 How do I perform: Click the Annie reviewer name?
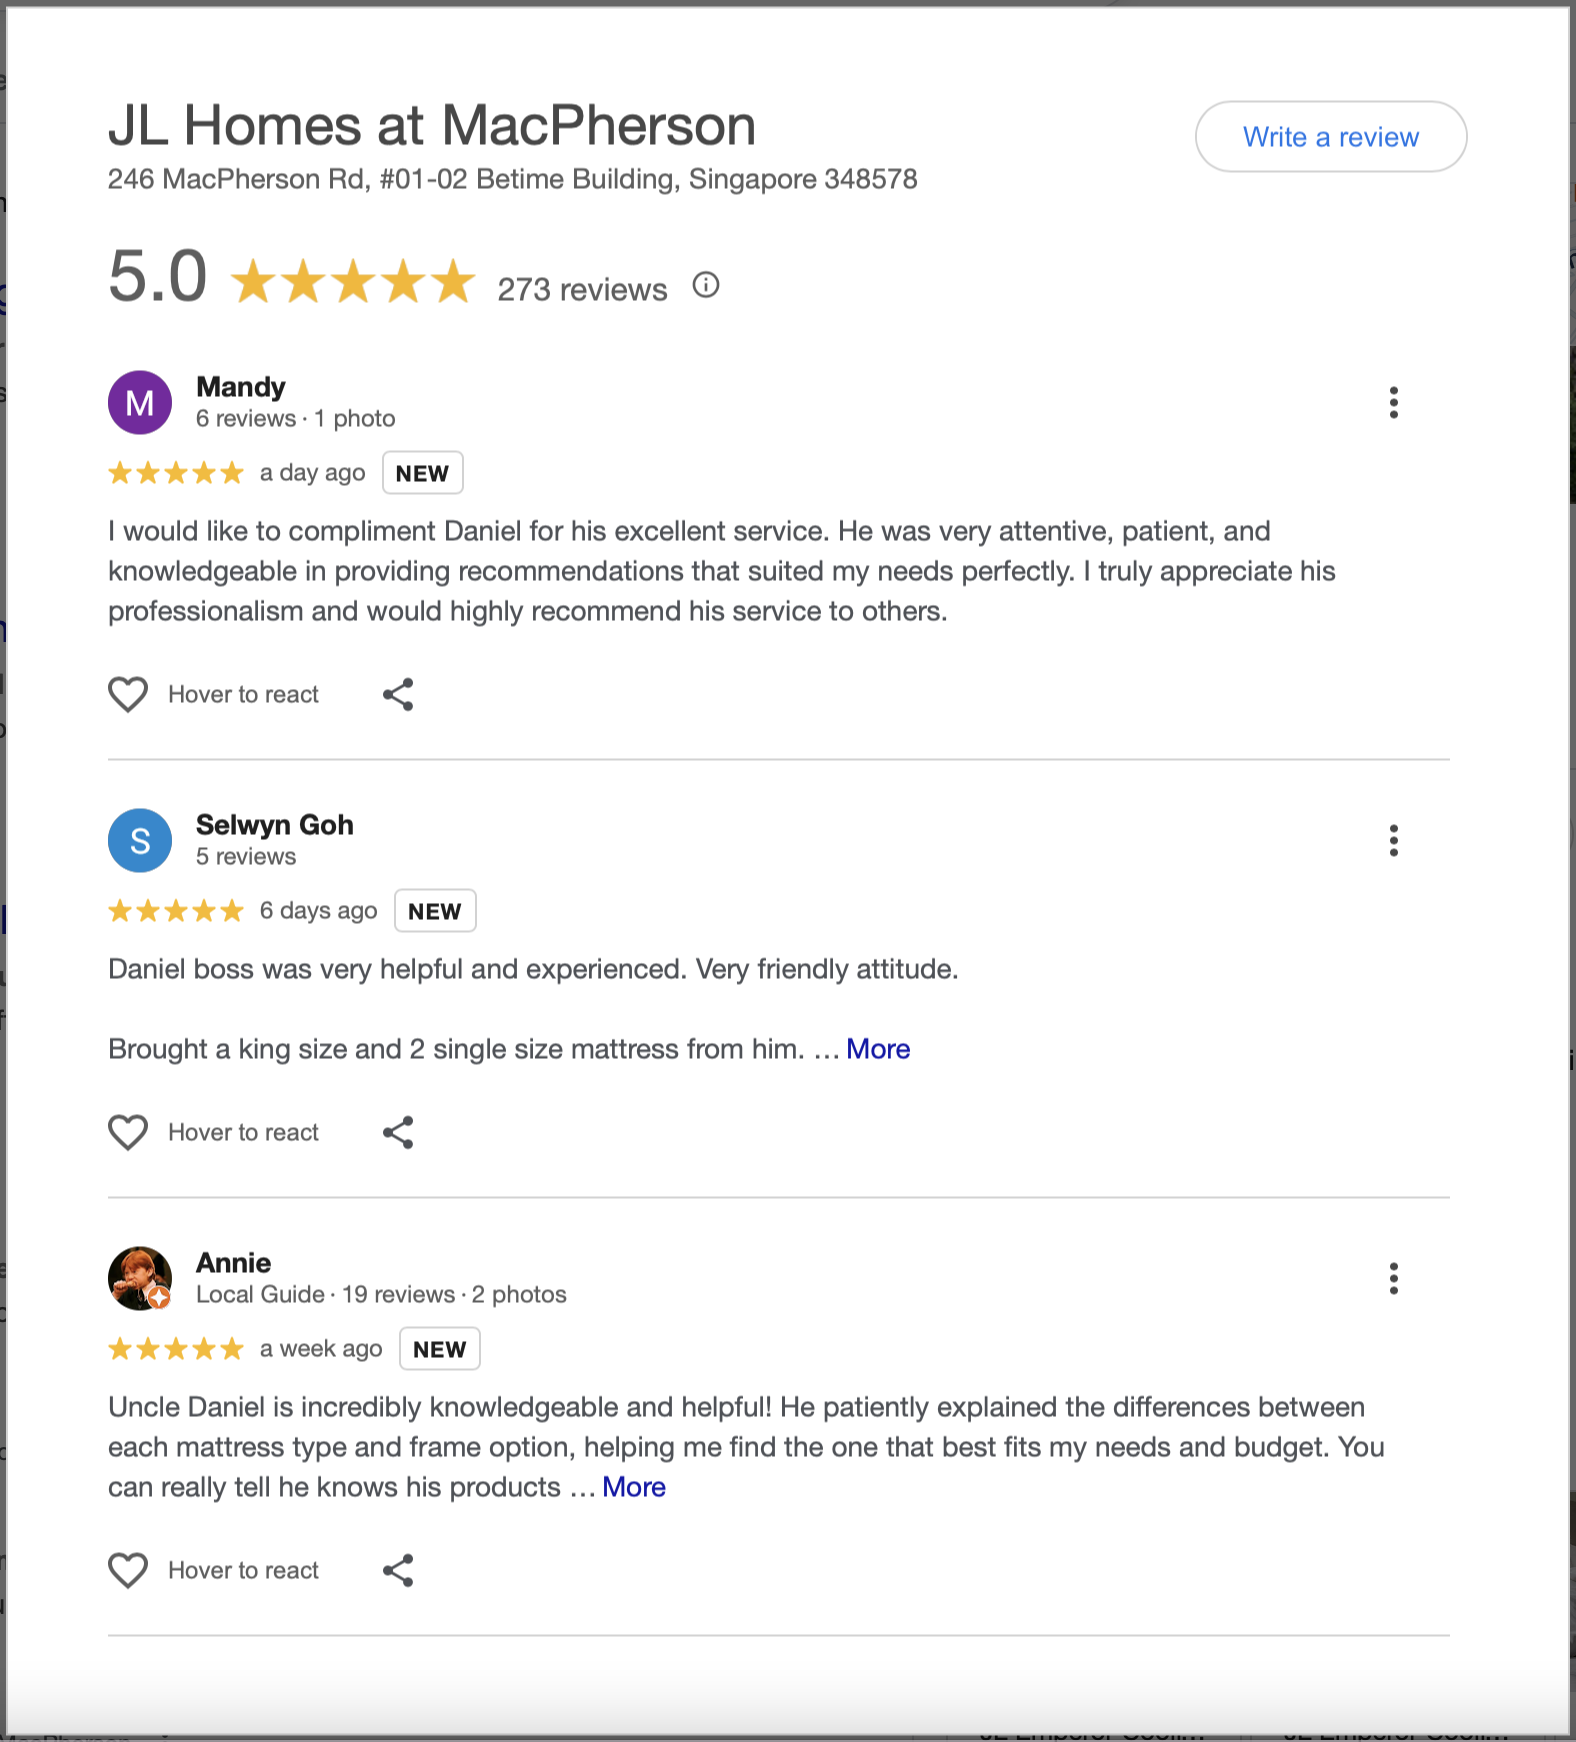pos(234,1263)
